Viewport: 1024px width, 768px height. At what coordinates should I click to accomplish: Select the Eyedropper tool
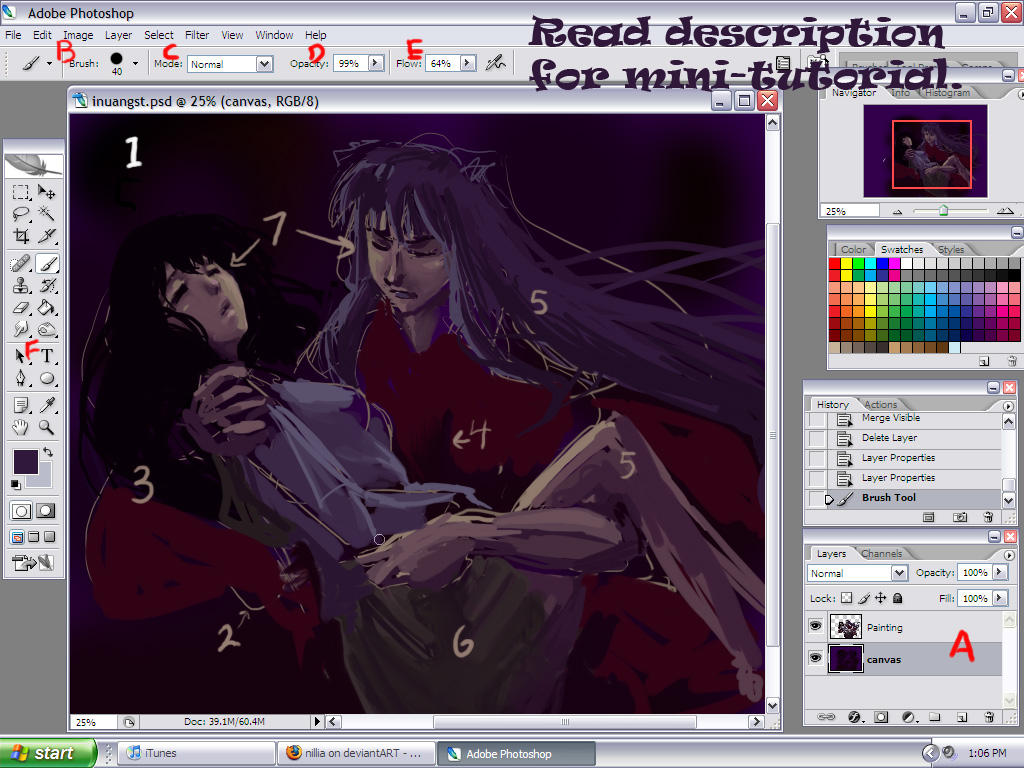tap(46, 406)
